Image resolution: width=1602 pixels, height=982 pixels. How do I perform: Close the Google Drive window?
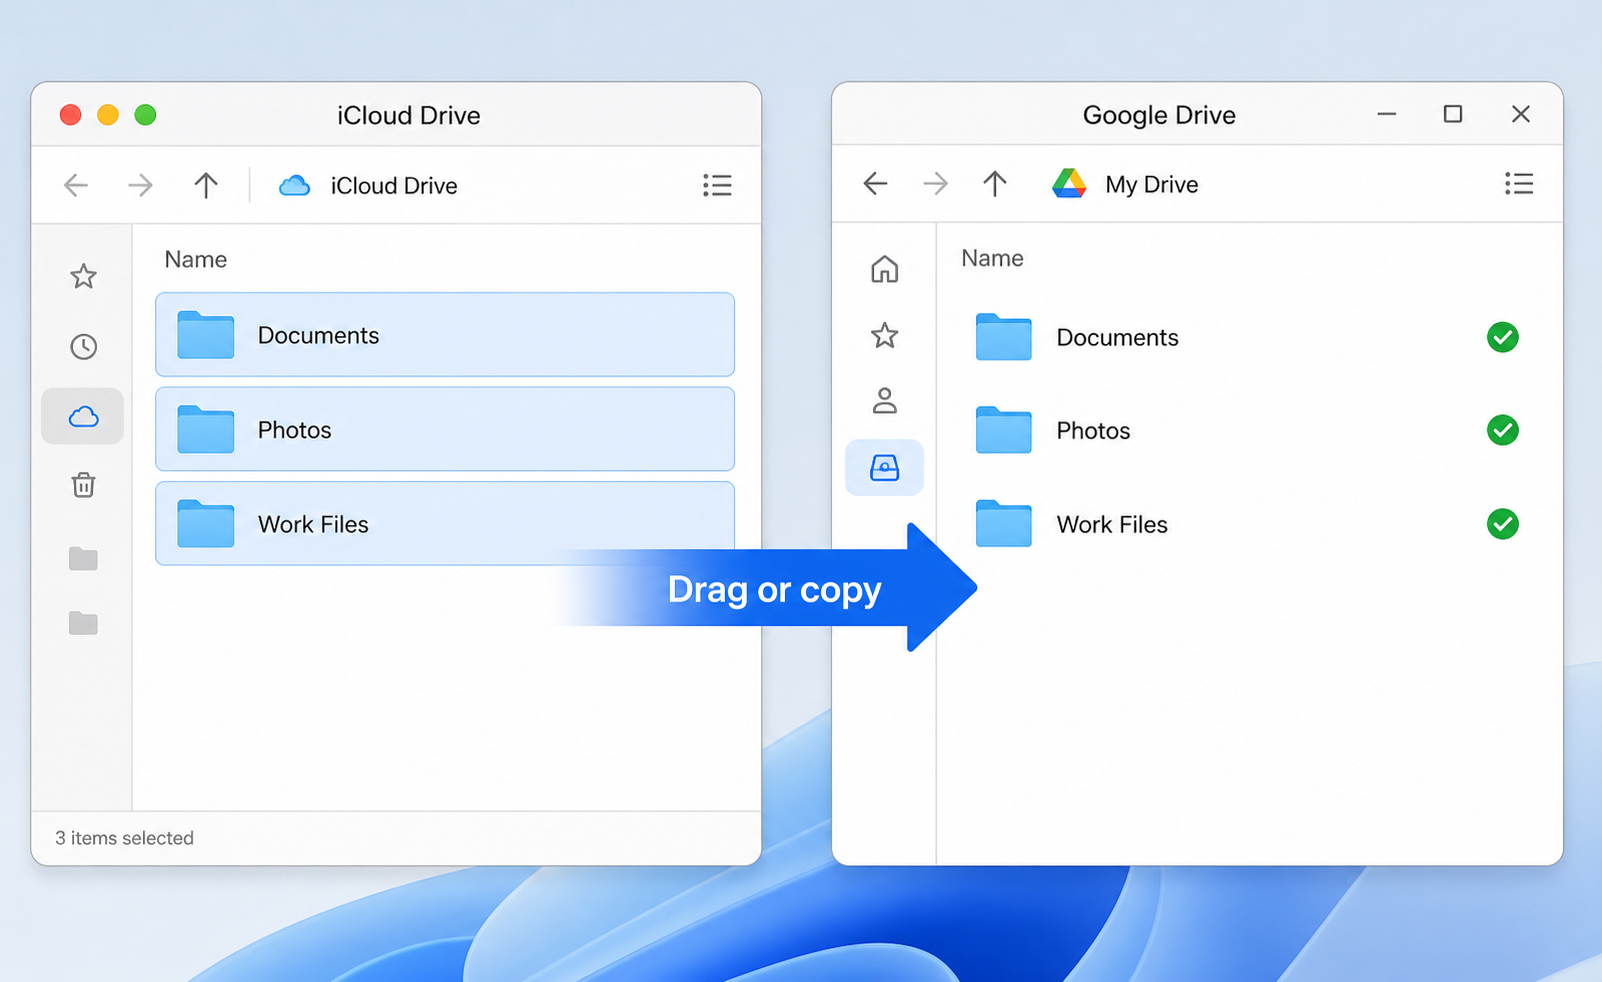coord(1521,114)
